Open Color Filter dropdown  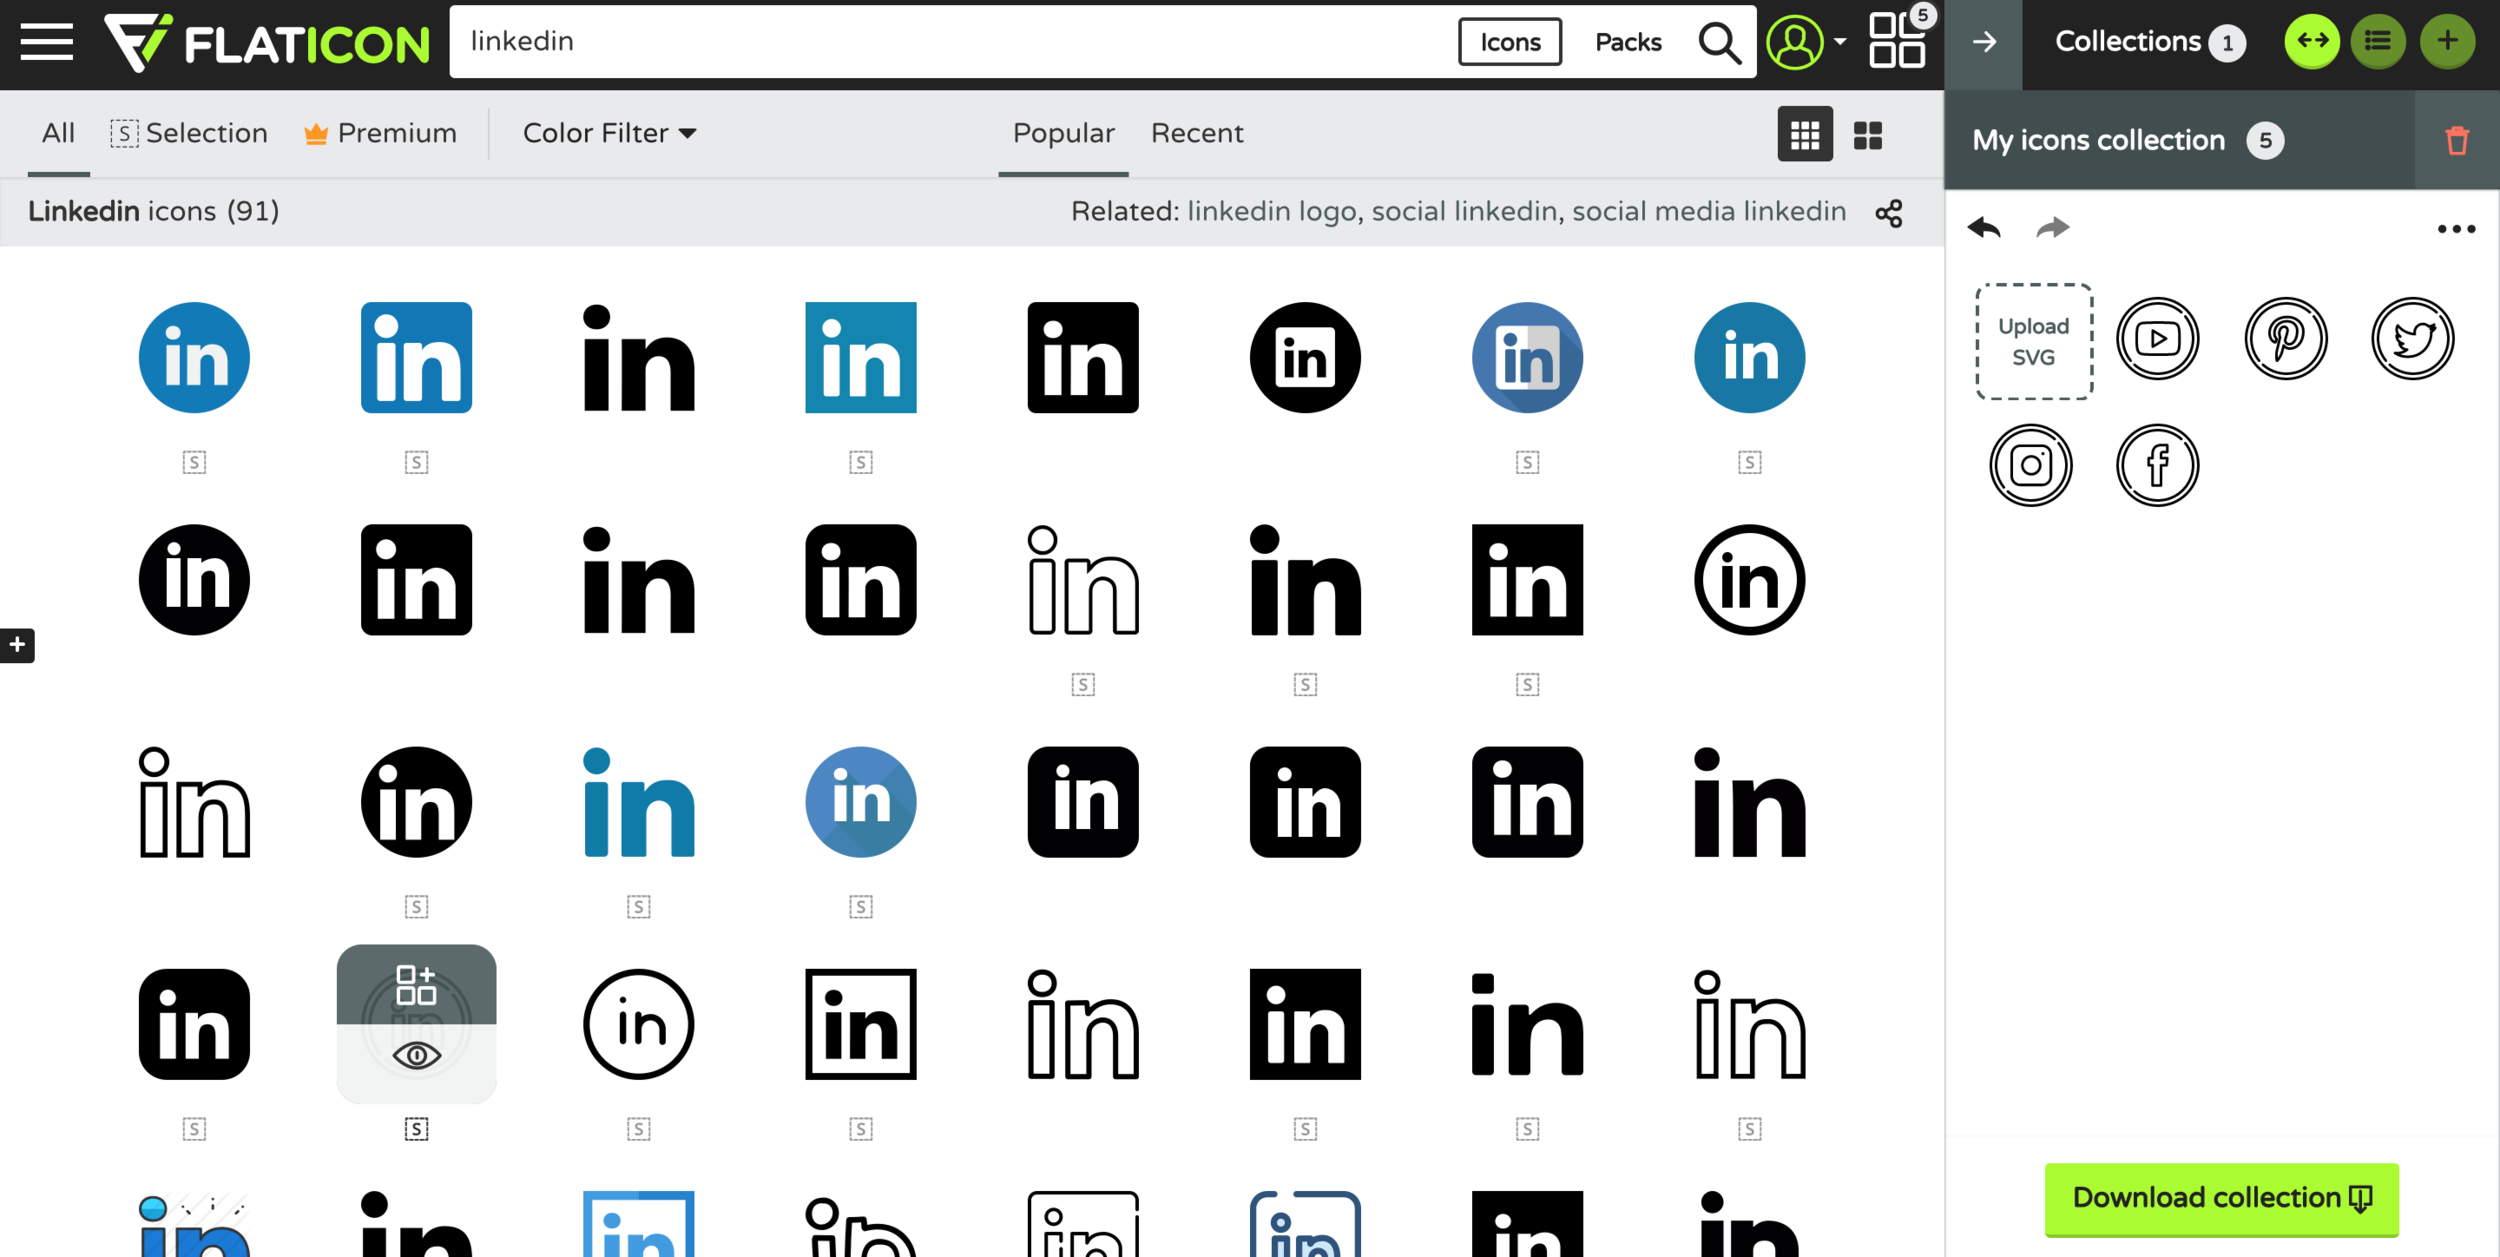coord(609,133)
